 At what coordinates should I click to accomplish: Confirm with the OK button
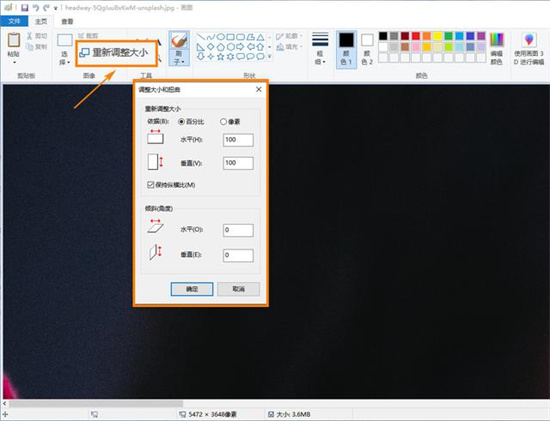coord(192,289)
